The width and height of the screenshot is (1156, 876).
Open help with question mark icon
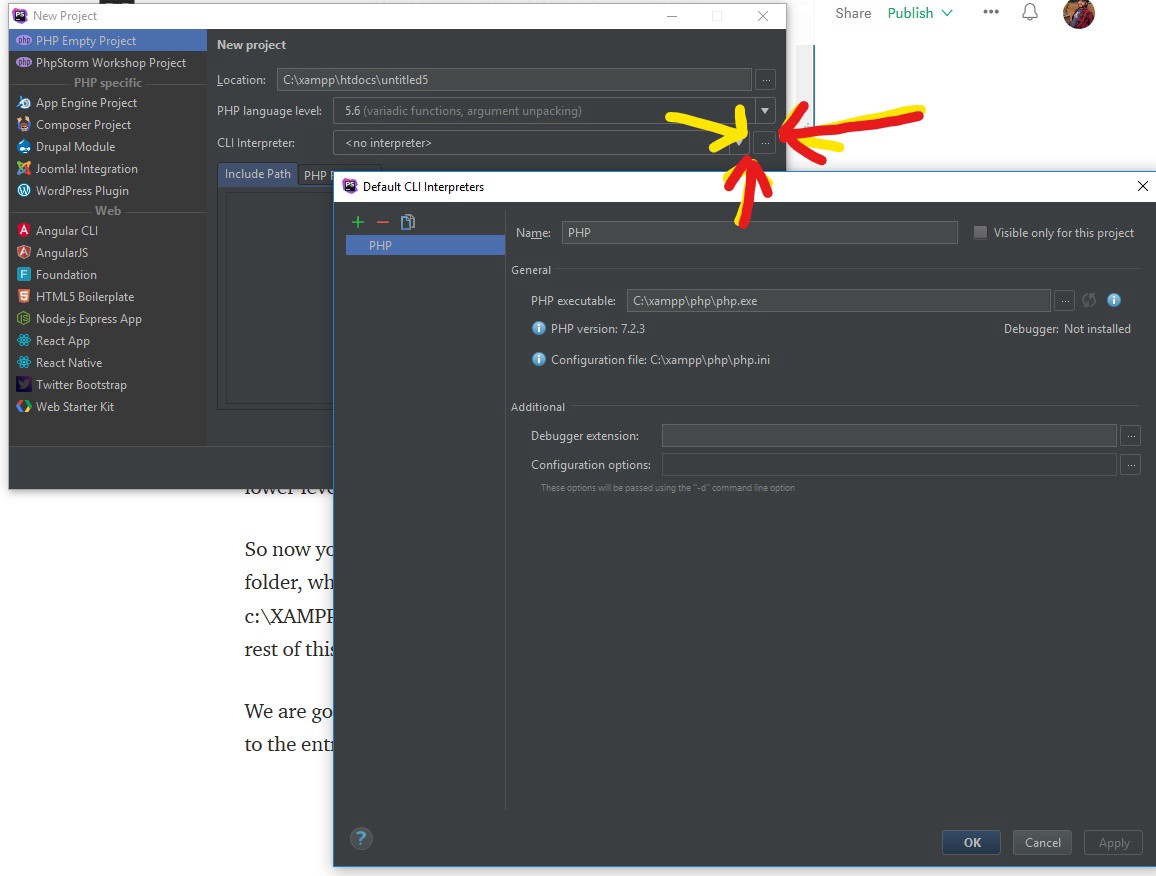[361, 838]
